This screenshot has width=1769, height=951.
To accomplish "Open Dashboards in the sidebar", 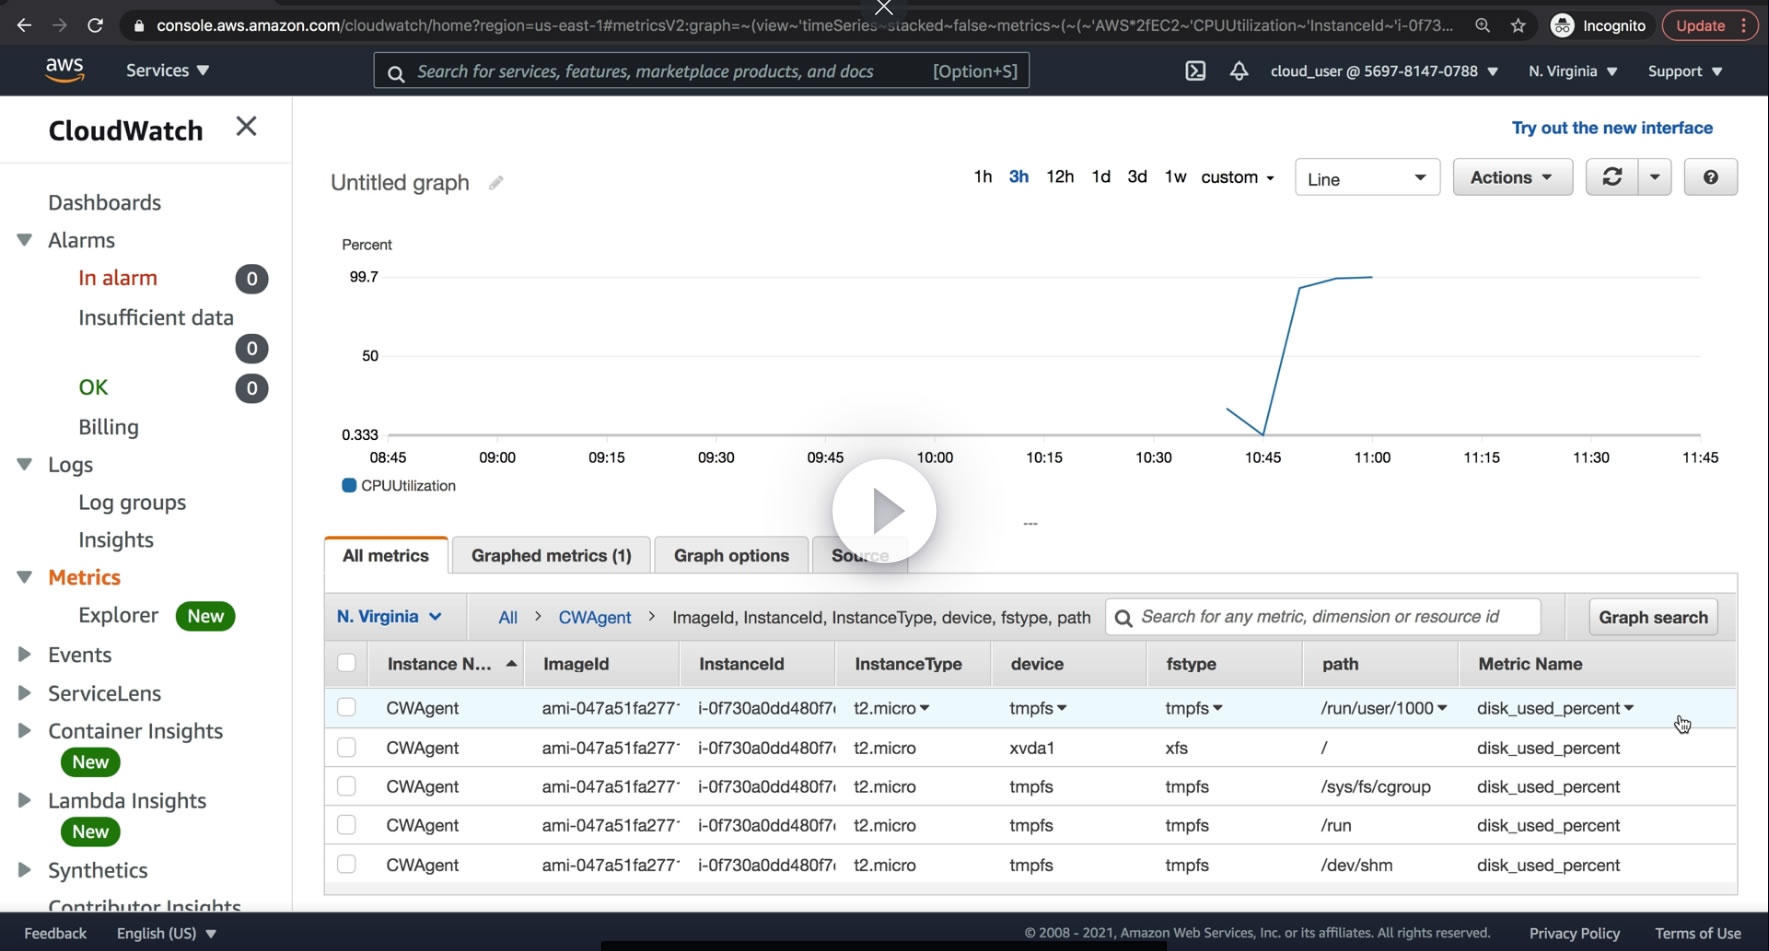I will point(105,202).
